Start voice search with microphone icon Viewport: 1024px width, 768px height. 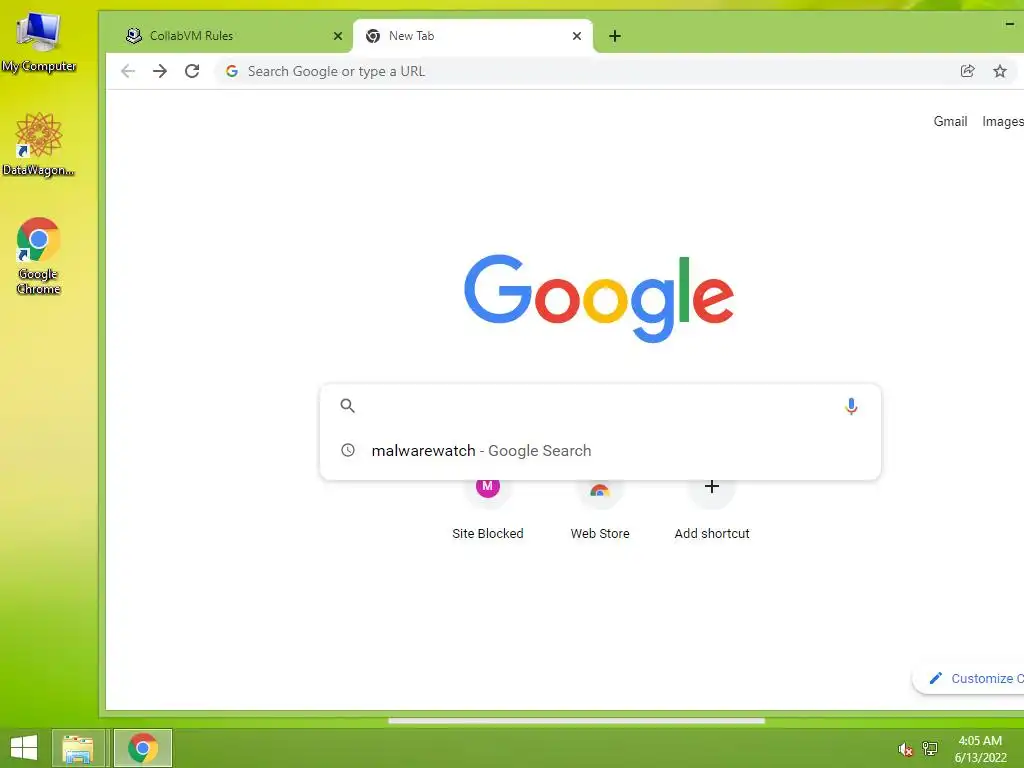(x=851, y=406)
